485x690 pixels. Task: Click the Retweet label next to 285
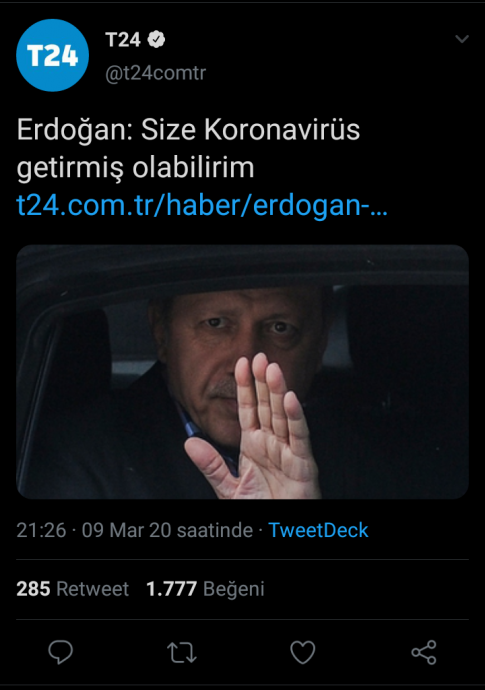[92, 589]
